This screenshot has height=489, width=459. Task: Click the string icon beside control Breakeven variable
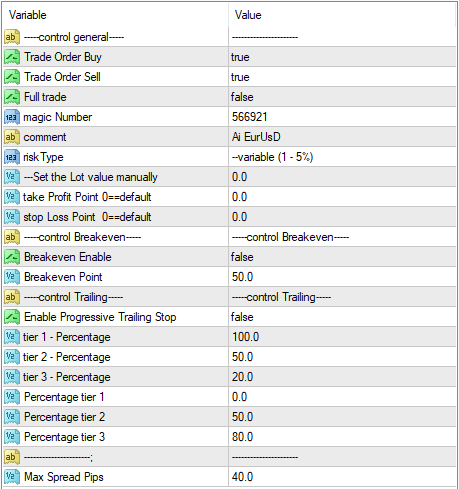coord(12,237)
